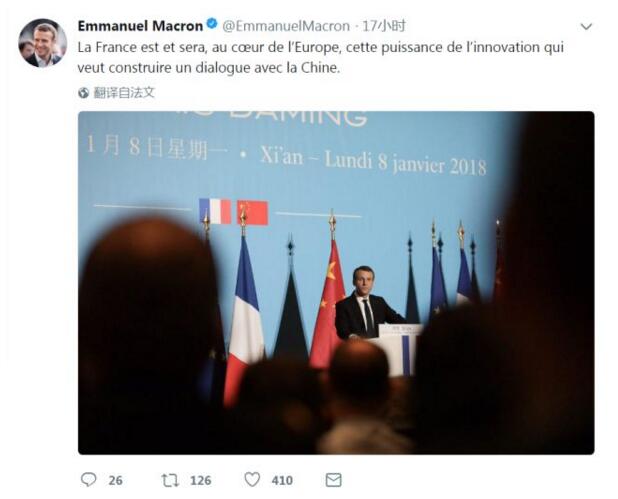Click Macron at the podium in photo
Image resolution: width=618 pixels, height=499 pixels.
(365, 303)
